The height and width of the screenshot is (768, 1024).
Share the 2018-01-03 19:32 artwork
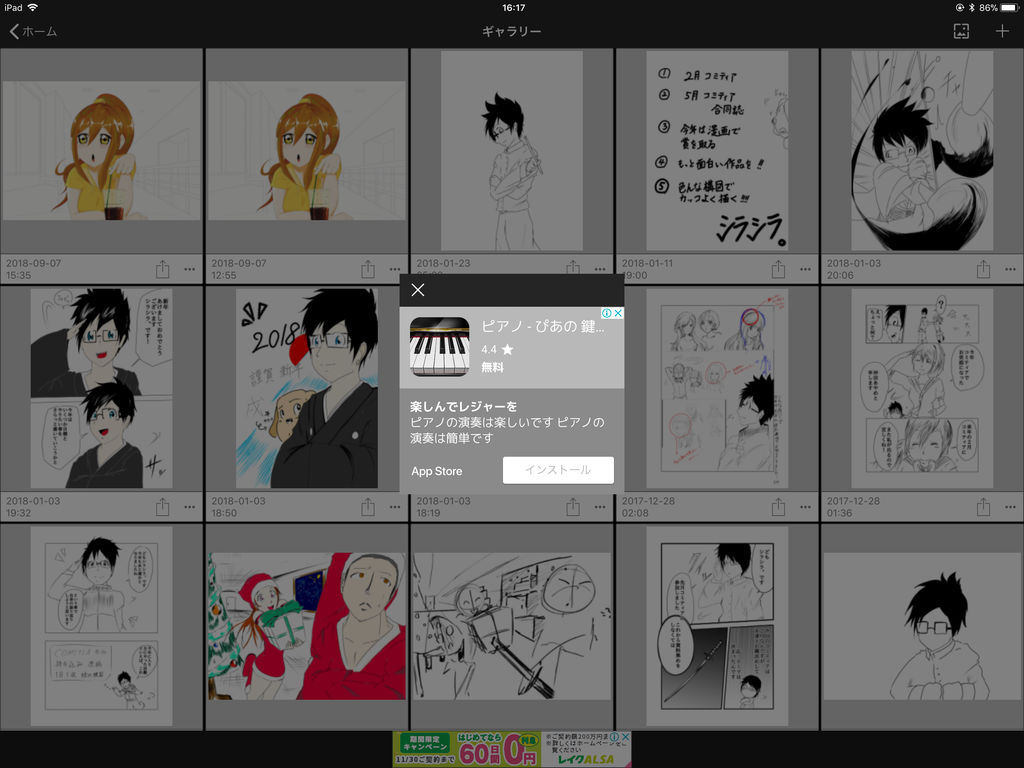[x=163, y=506]
